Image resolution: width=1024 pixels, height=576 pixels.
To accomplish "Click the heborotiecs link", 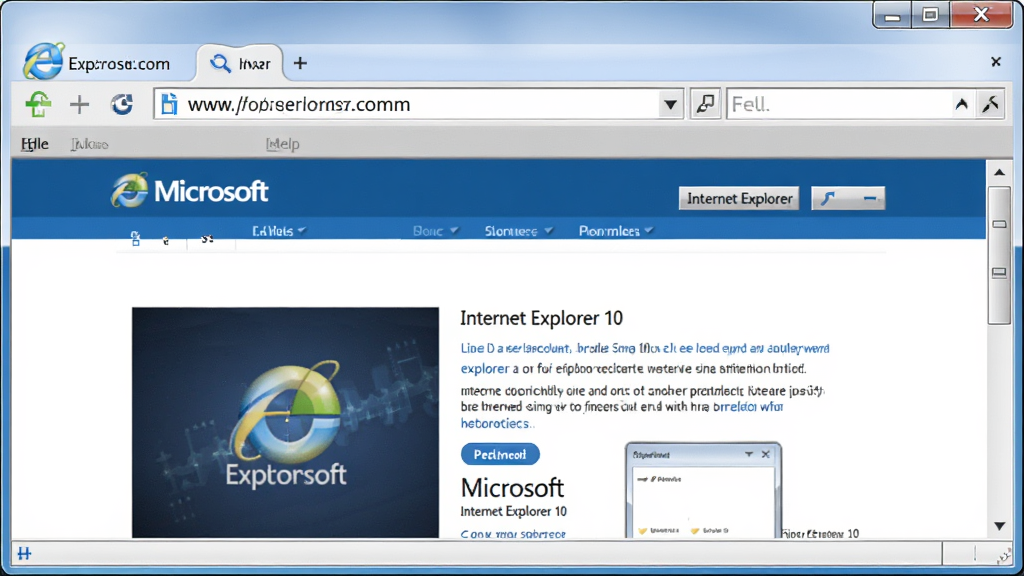I will pyautogui.click(x=496, y=423).
